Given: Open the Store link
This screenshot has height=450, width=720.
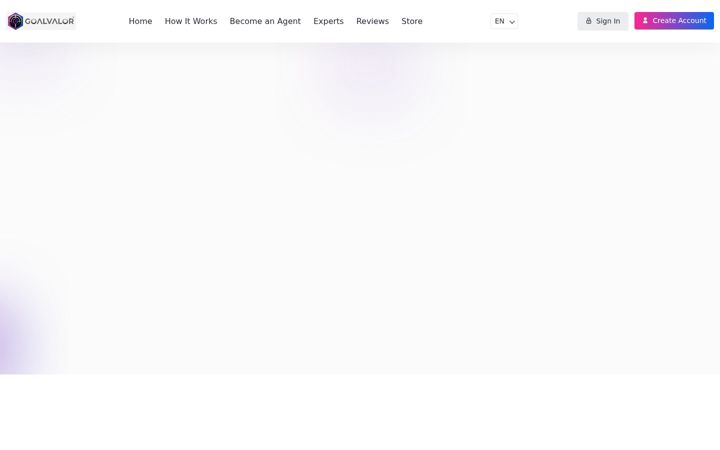Looking at the screenshot, I should click(x=412, y=21).
